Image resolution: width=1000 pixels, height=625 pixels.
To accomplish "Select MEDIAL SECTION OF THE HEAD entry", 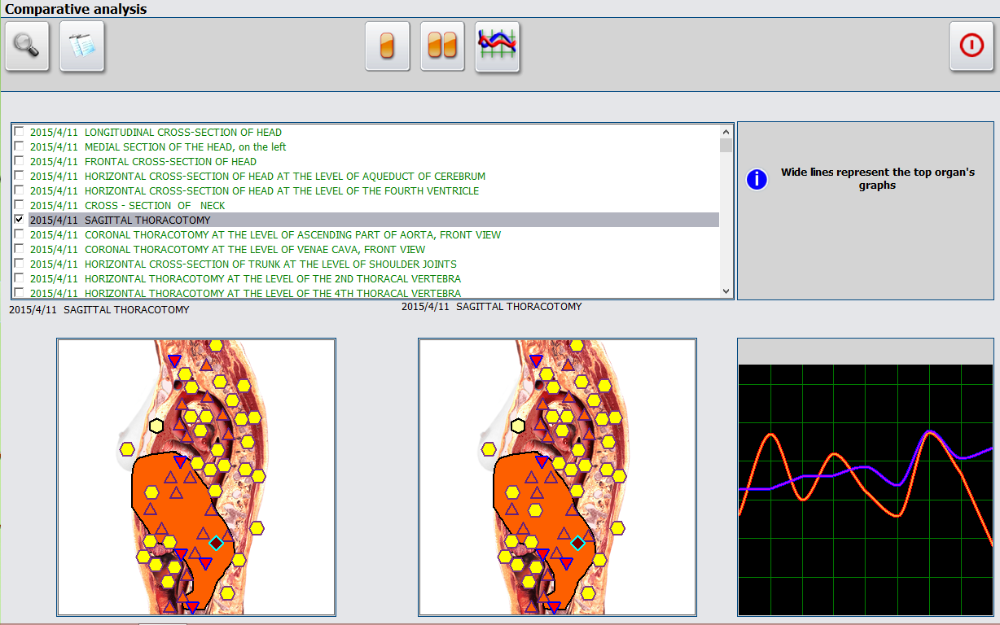I will (x=185, y=147).
